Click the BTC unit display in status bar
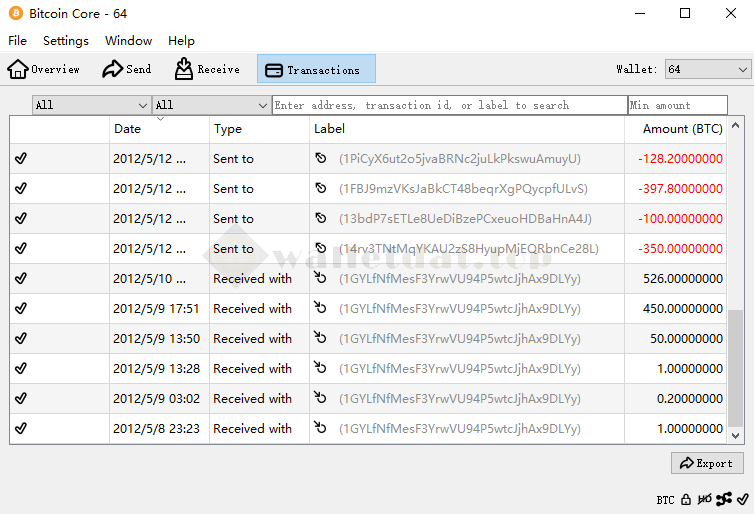Viewport: 754px width, 514px height. 665,499
